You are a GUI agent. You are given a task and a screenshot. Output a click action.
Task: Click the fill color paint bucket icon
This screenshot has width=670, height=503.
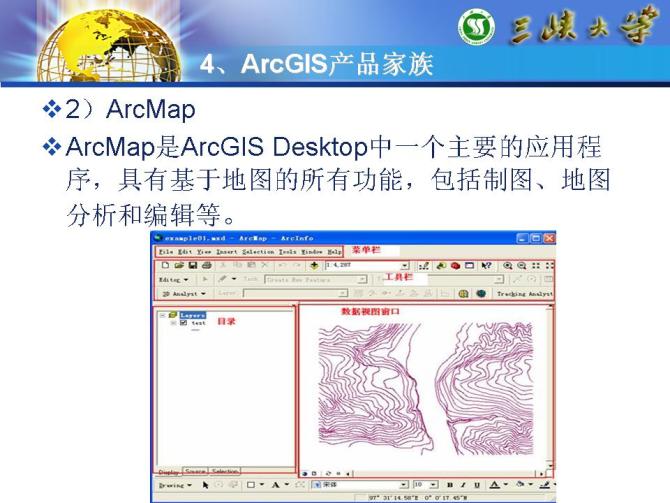520,485
